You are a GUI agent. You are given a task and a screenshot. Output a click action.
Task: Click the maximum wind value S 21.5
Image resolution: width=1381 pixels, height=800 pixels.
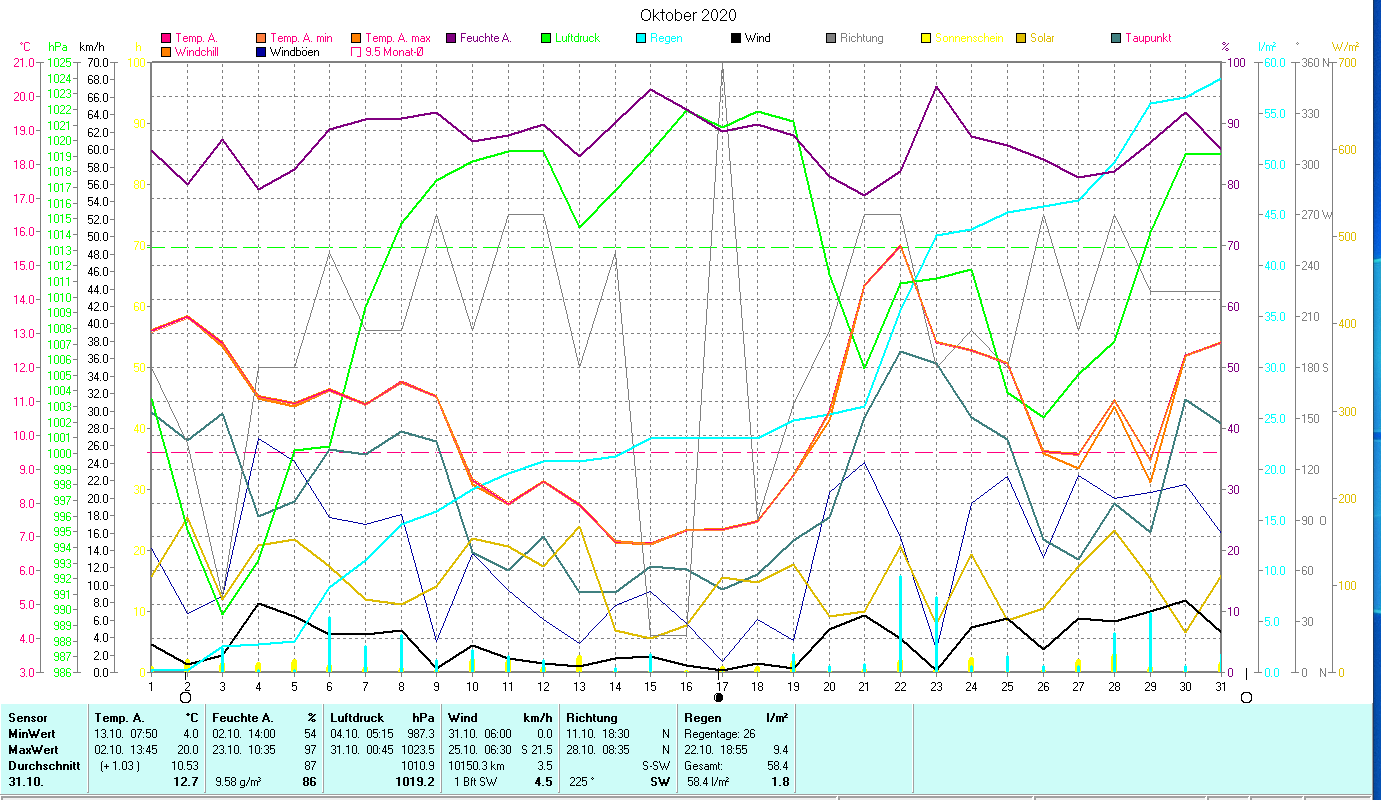535,749
